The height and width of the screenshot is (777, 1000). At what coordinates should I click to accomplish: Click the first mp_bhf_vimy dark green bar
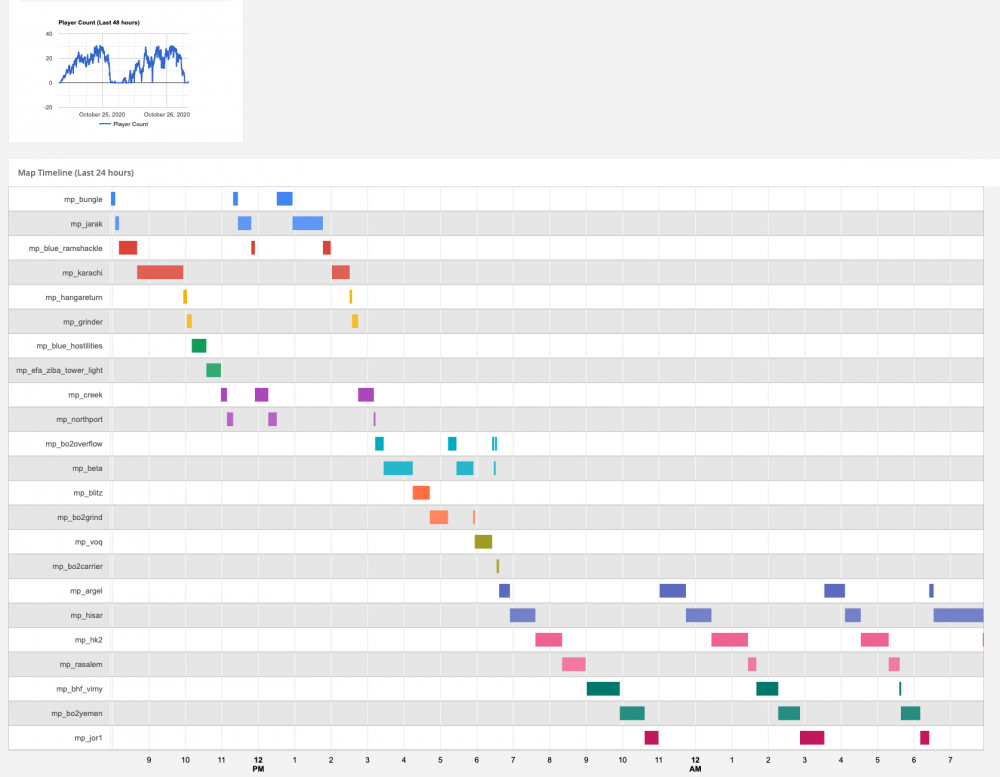[x=603, y=688]
